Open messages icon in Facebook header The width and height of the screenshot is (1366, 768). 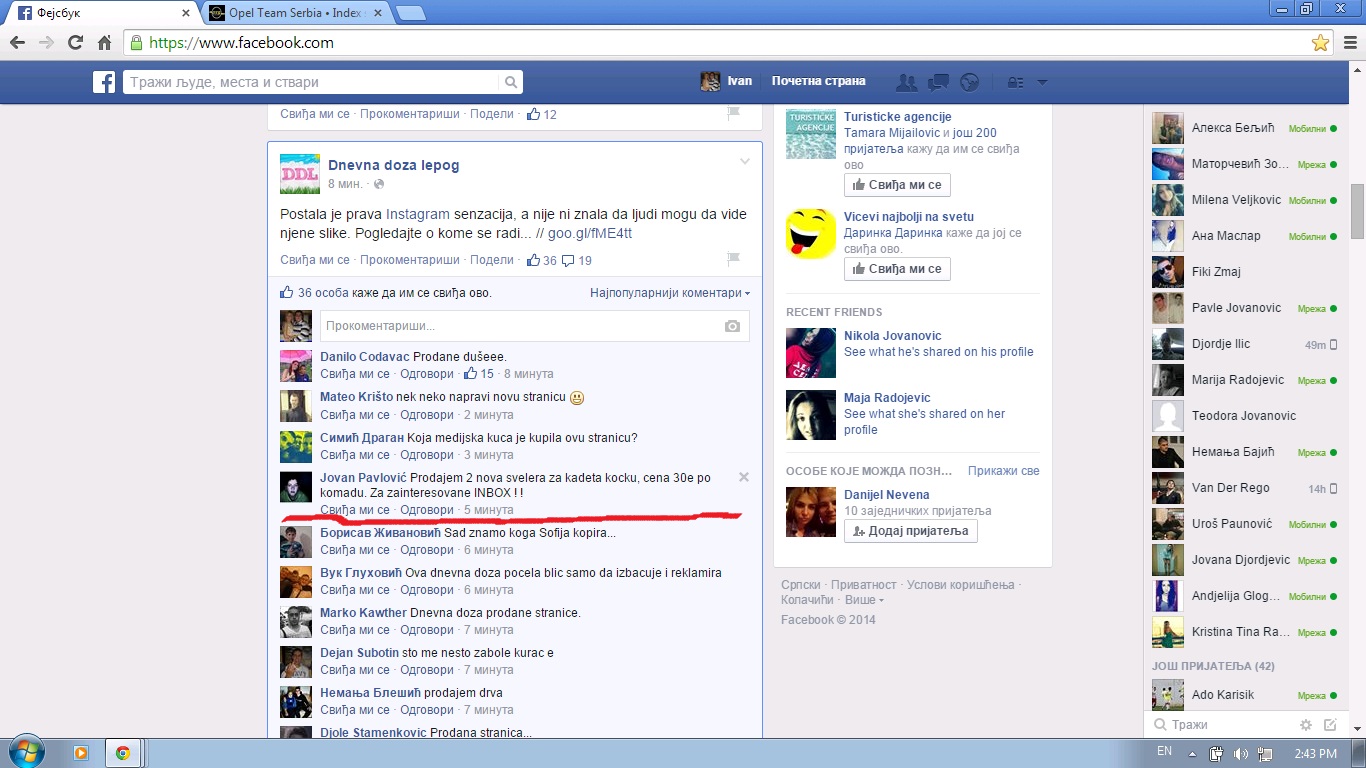(x=938, y=82)
